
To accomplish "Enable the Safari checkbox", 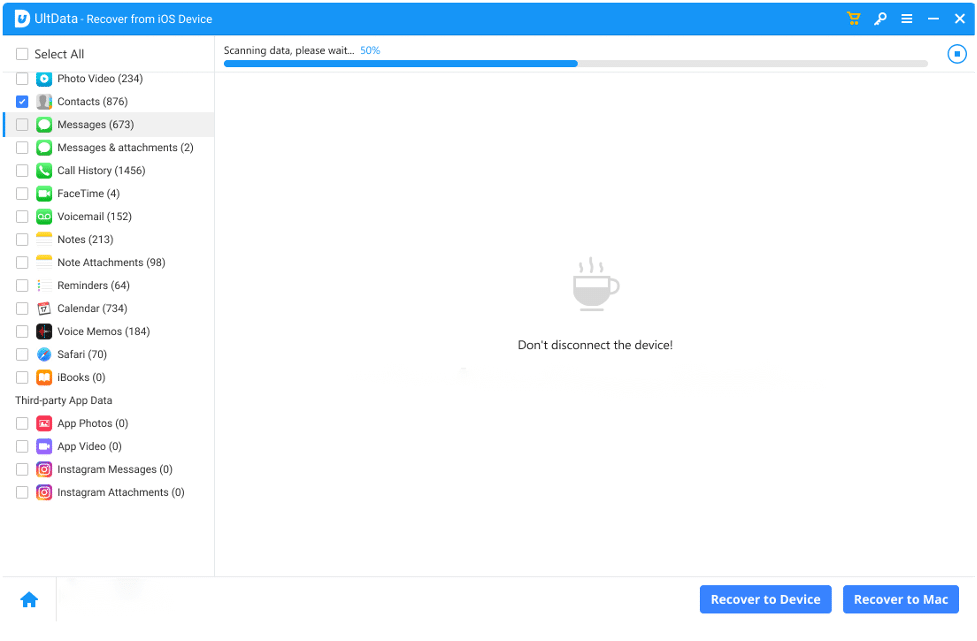I will (22, 354).
